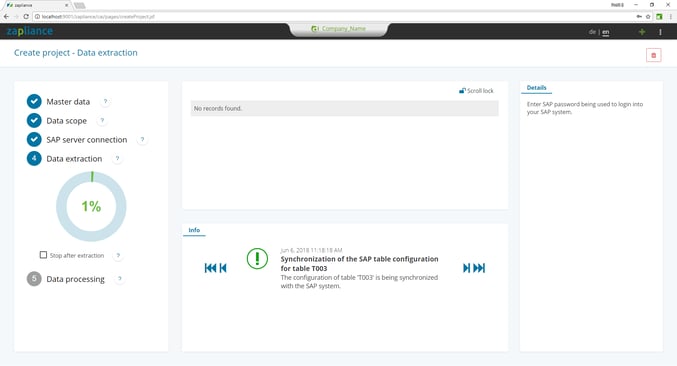Click the 1% extraction progress ring
This screenshot has width=677, height=366.
coord(91,206)
